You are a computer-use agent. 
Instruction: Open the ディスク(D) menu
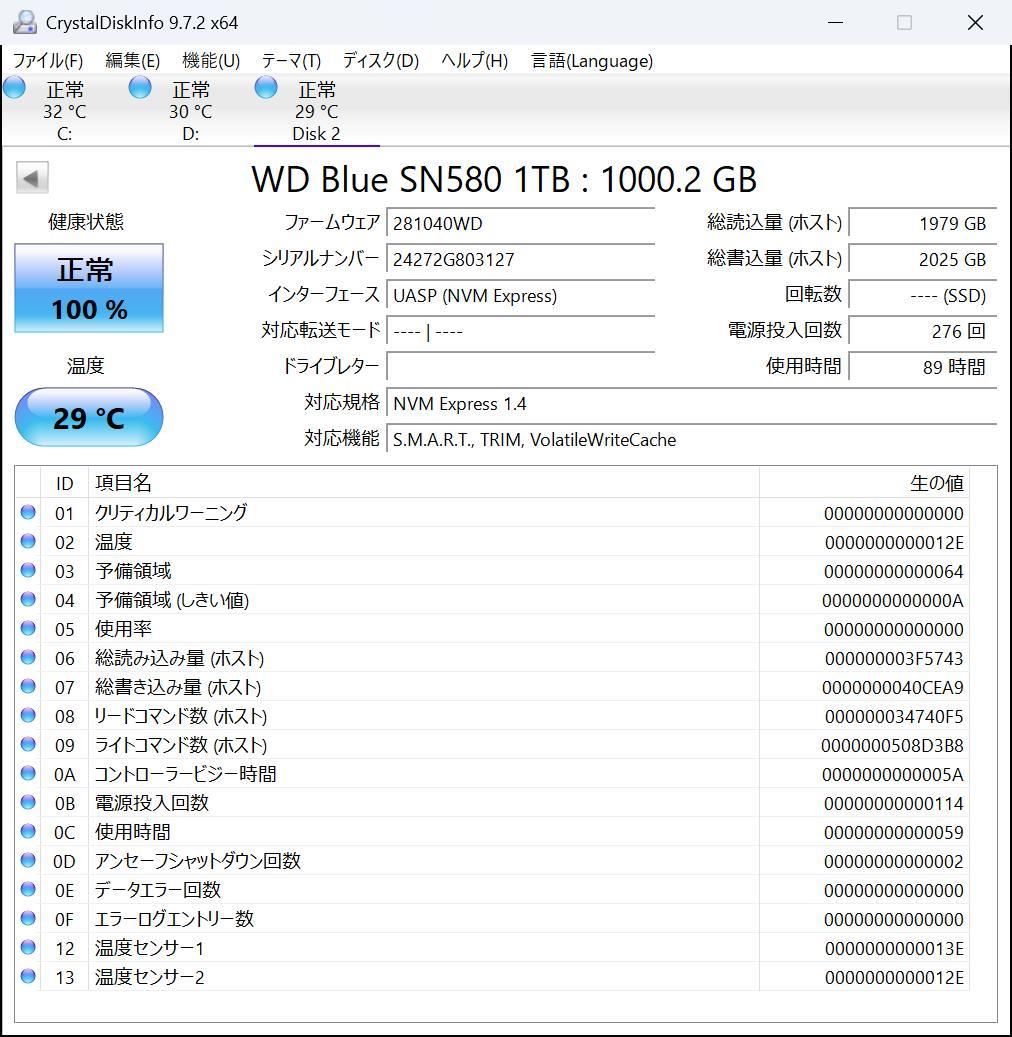380,61
